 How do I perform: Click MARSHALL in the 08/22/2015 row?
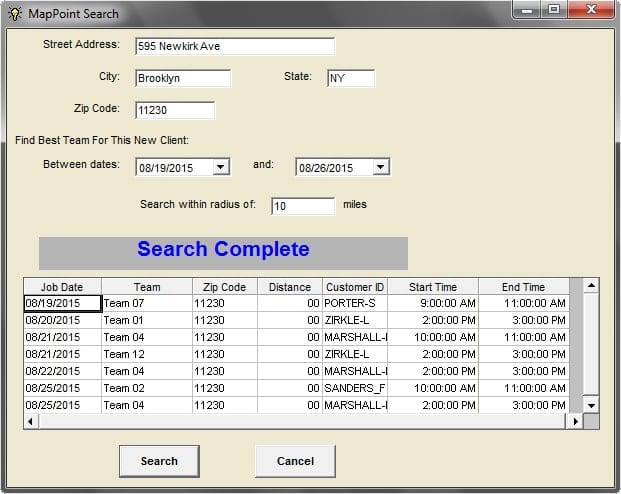[355, 371]
